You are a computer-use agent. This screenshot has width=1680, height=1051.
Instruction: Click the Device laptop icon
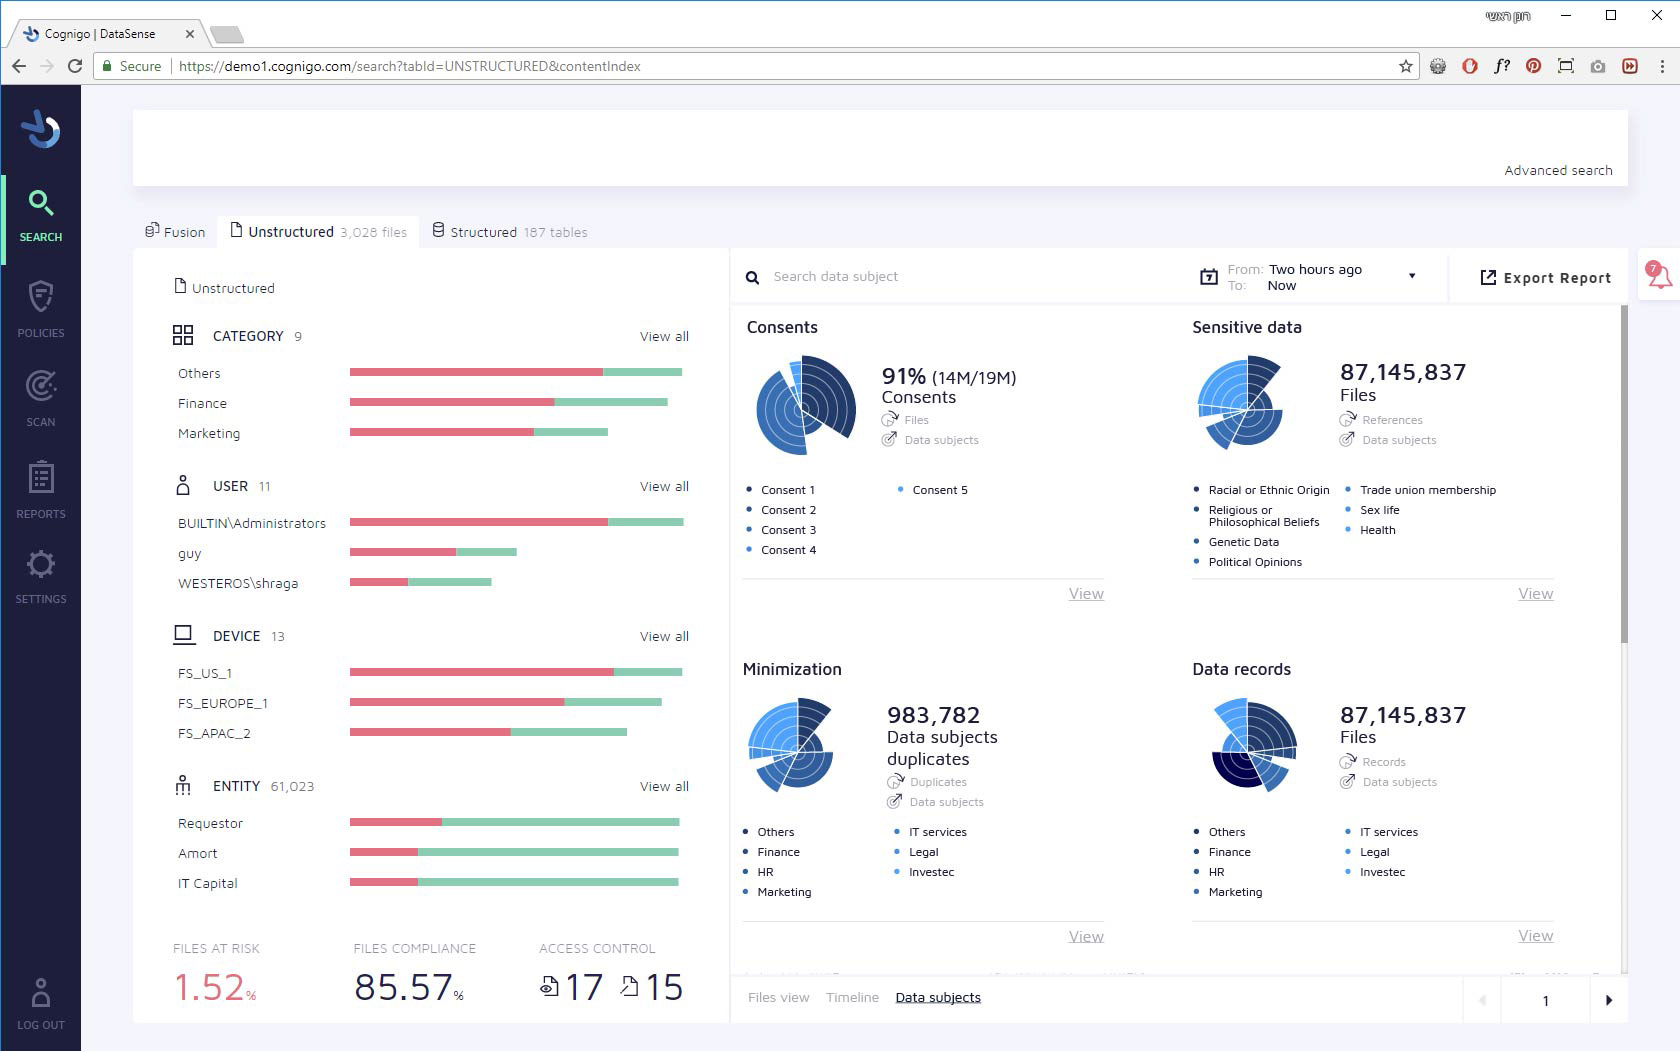[183, 634]
